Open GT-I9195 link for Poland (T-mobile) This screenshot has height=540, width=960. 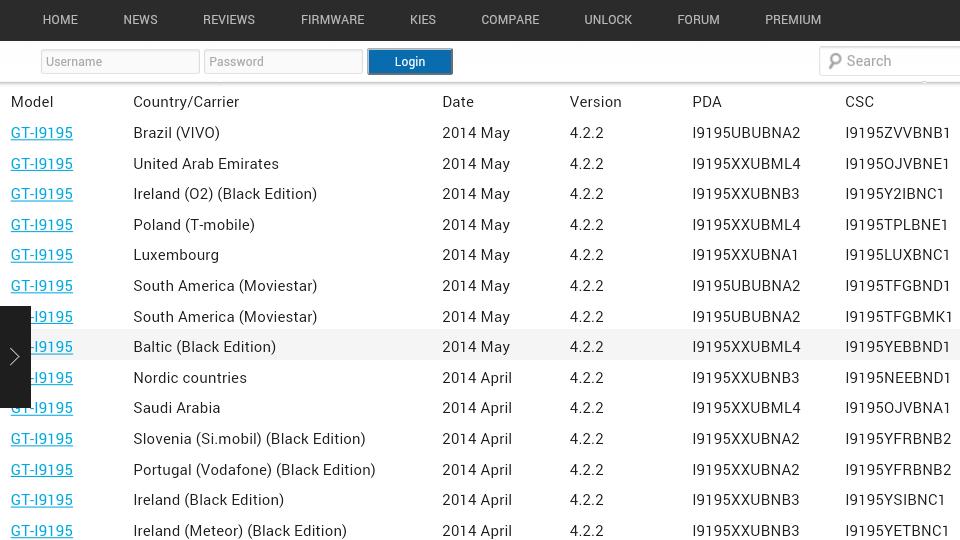tap(42, 225)
